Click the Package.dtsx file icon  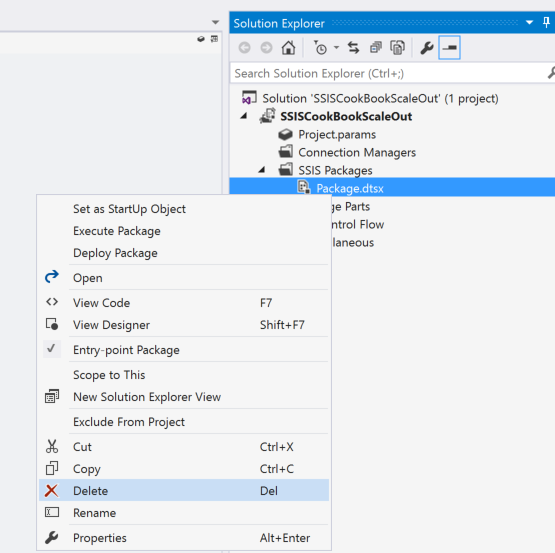coord(304,188)
